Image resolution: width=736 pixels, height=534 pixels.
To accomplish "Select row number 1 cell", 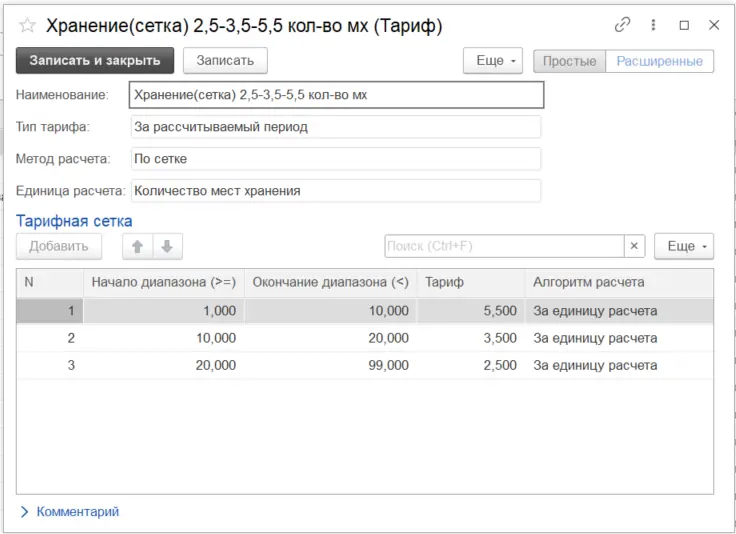I will tap(50, 311).
